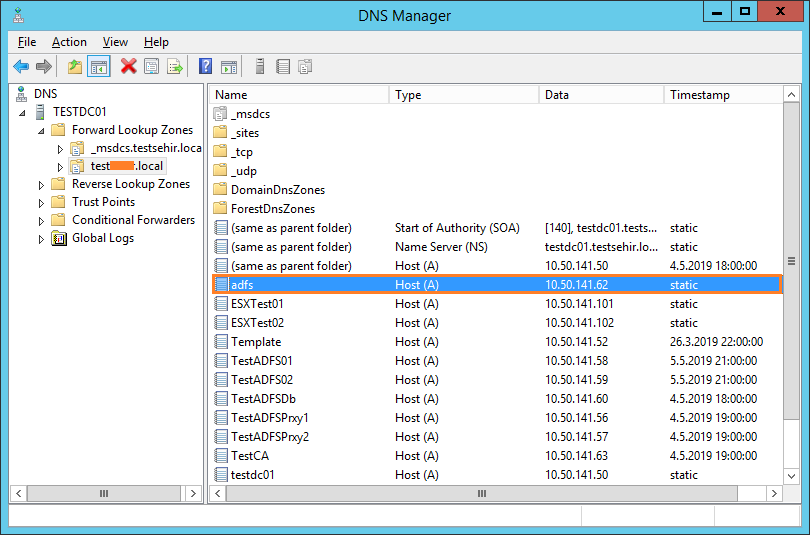Select the ESXTest01 host record
Viewport: 810px width, 535px height.
coord(497,304)
